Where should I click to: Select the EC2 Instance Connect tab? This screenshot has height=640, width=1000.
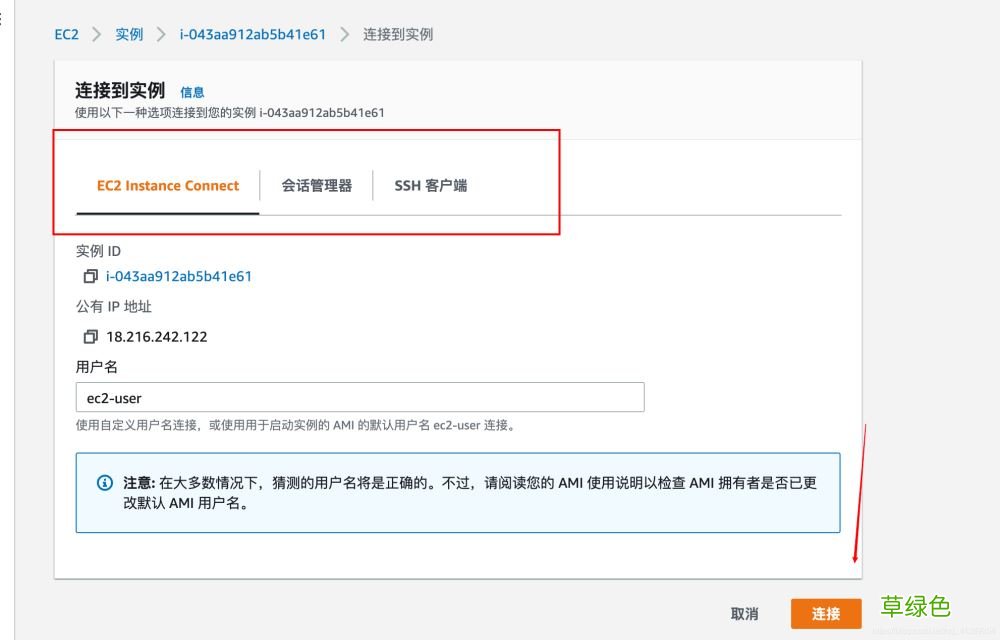tap(167, 185)
